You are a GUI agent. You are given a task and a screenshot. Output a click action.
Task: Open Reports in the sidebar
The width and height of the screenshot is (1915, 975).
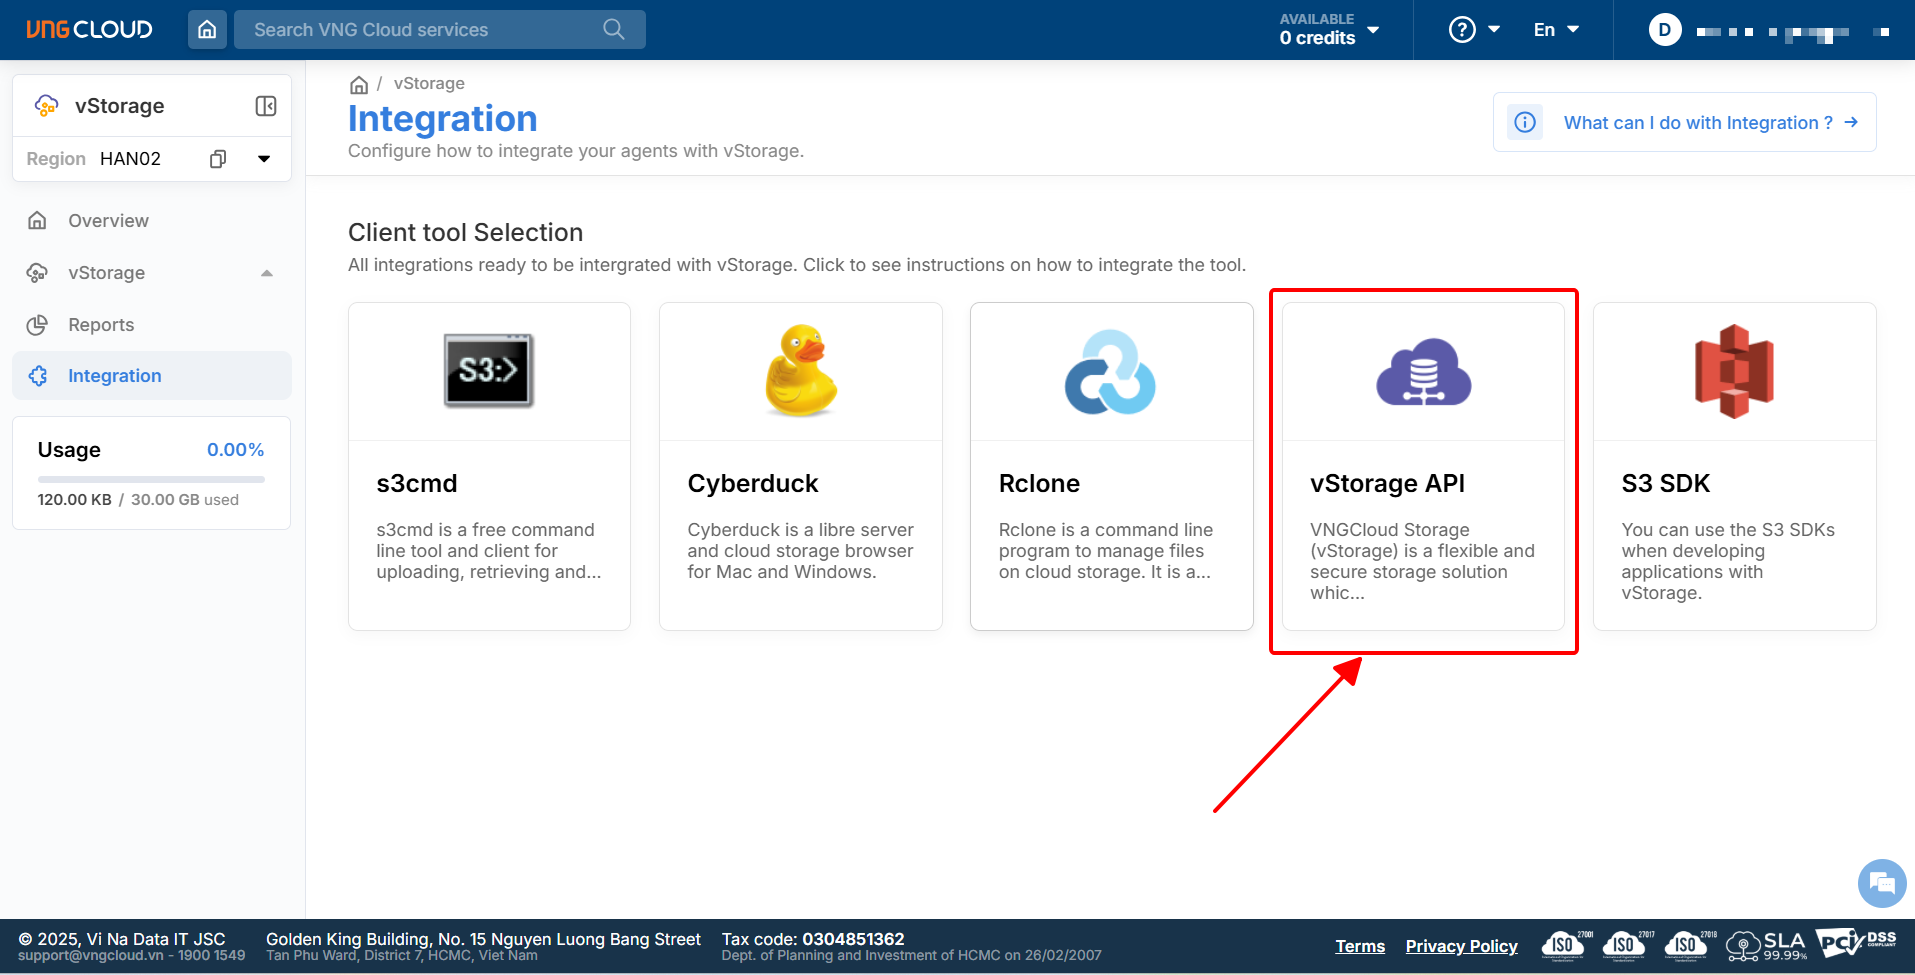click(x=101, y=325)
